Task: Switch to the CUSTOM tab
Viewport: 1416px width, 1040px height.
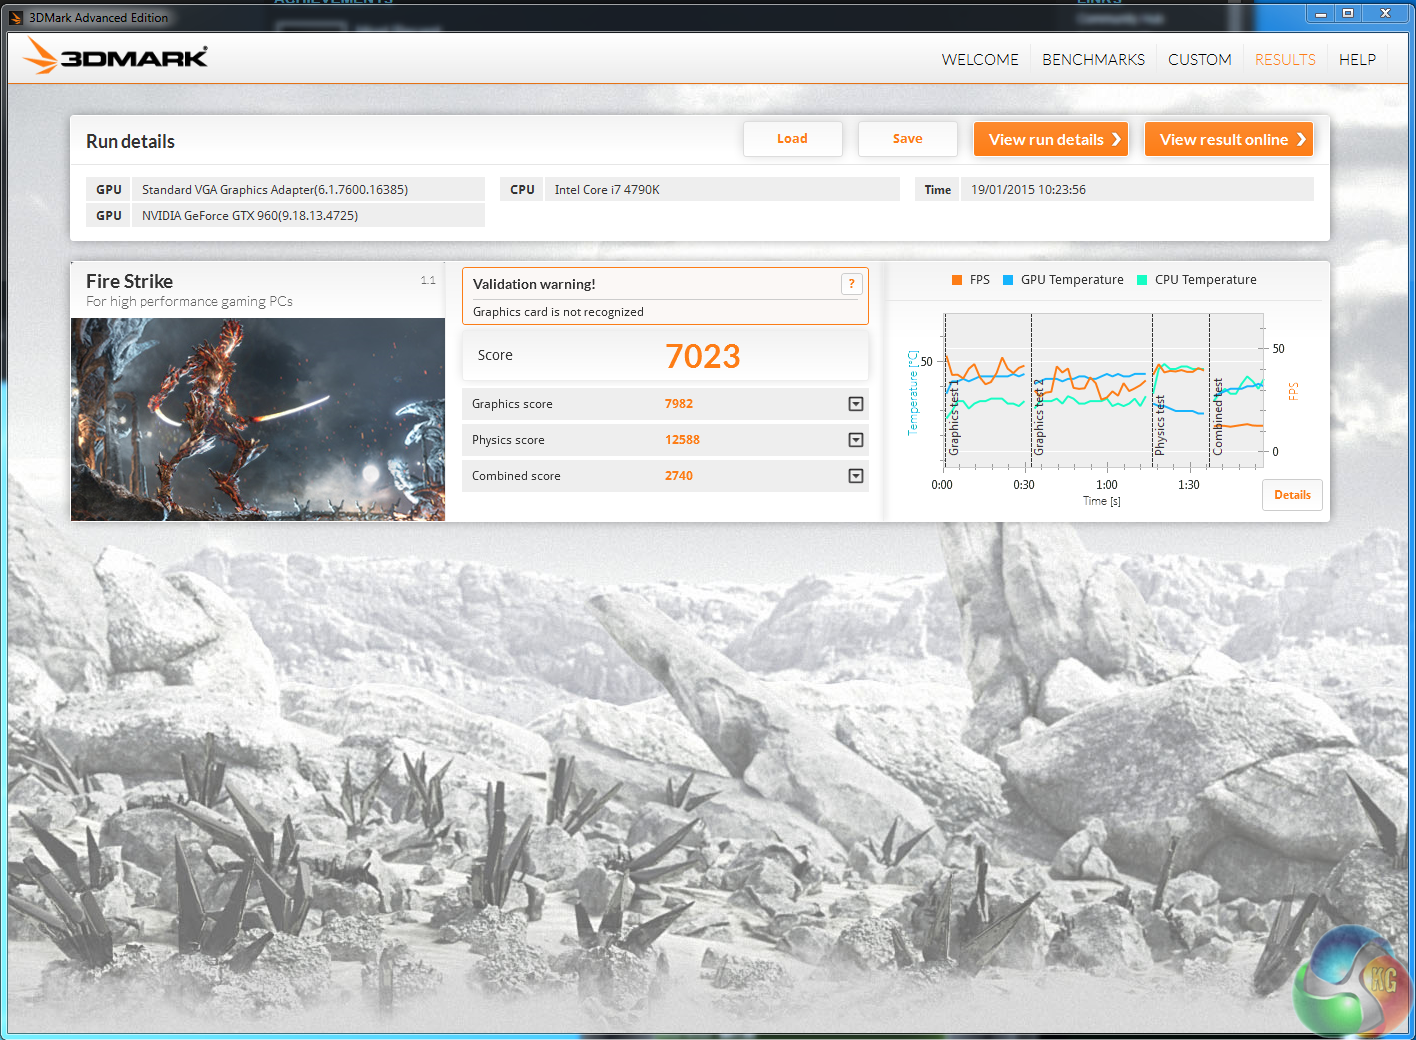Action: tap(1199, 60)
